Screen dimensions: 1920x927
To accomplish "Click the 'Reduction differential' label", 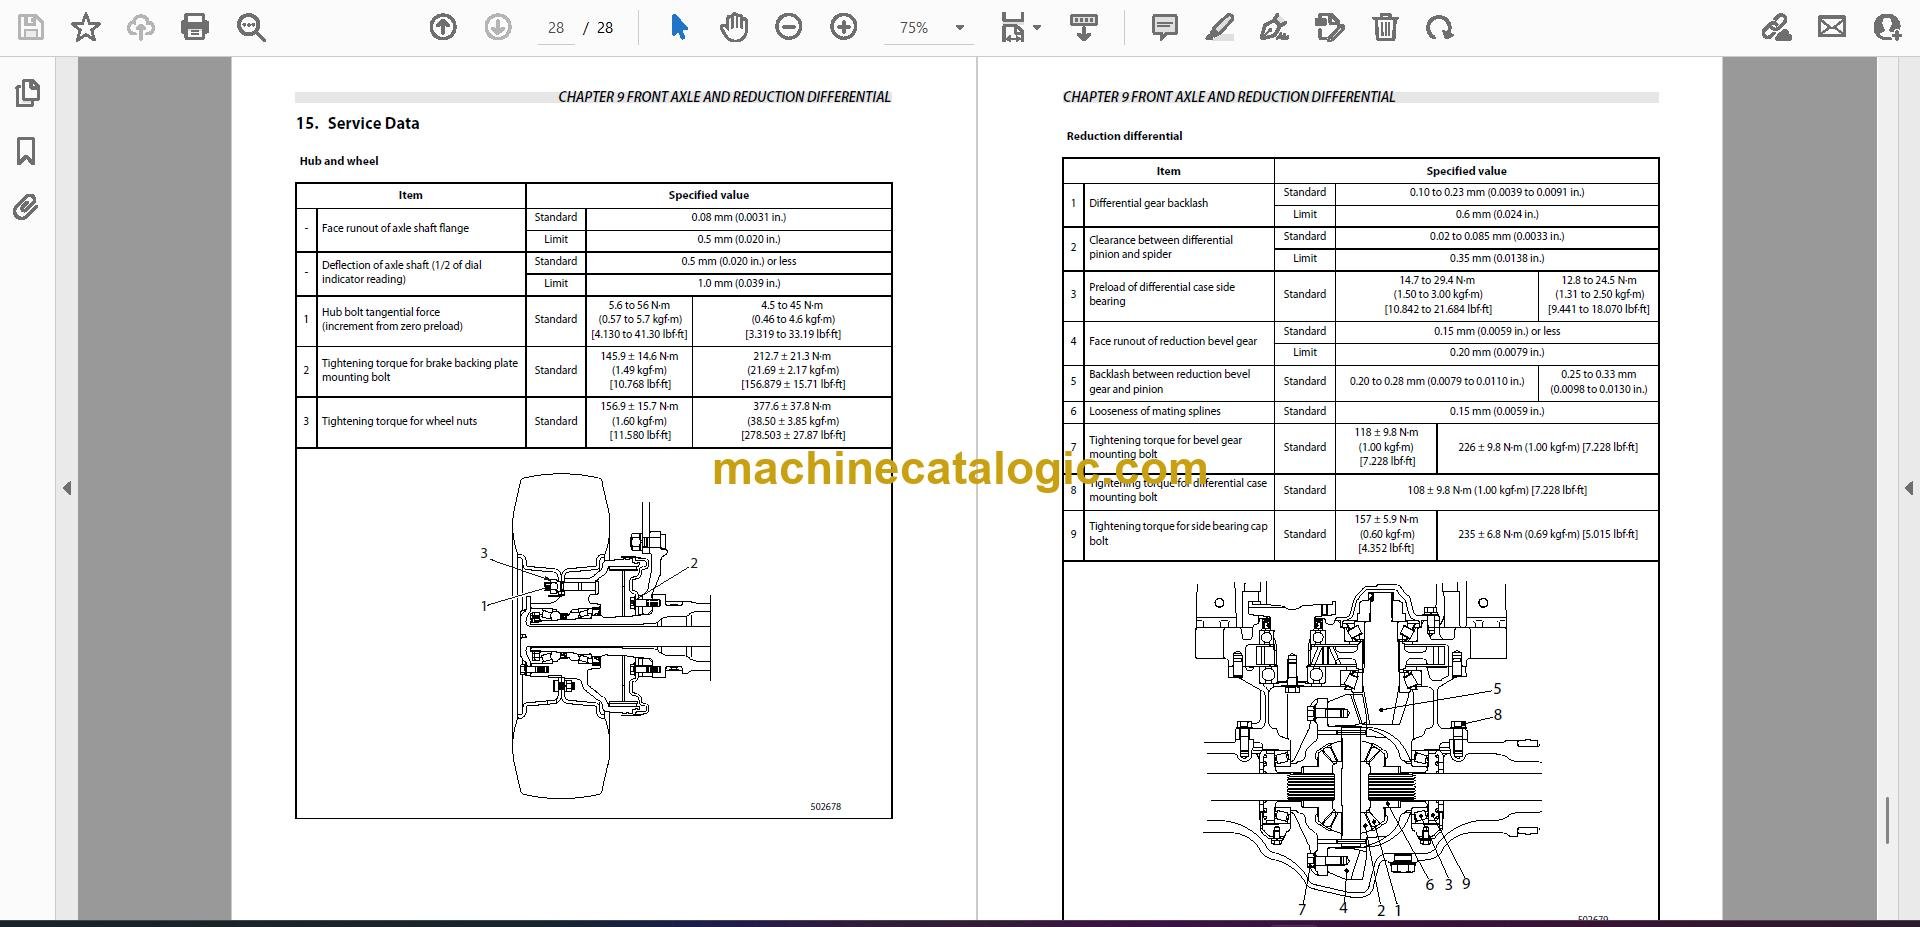I will tap(1124, 136).
